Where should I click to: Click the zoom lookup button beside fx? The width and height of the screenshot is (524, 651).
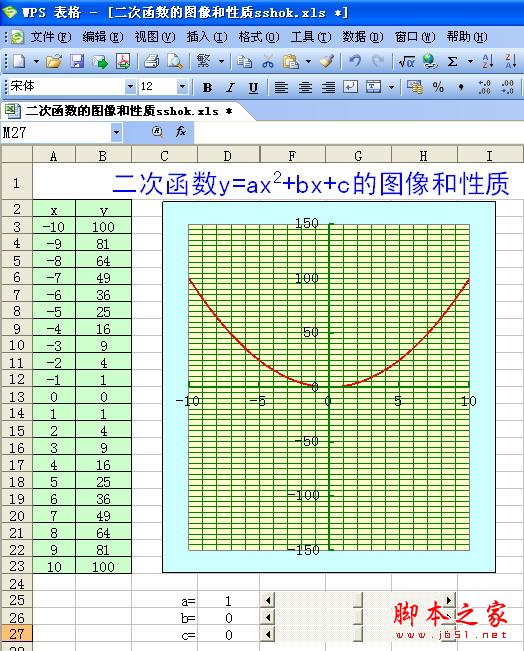(157, 132)
